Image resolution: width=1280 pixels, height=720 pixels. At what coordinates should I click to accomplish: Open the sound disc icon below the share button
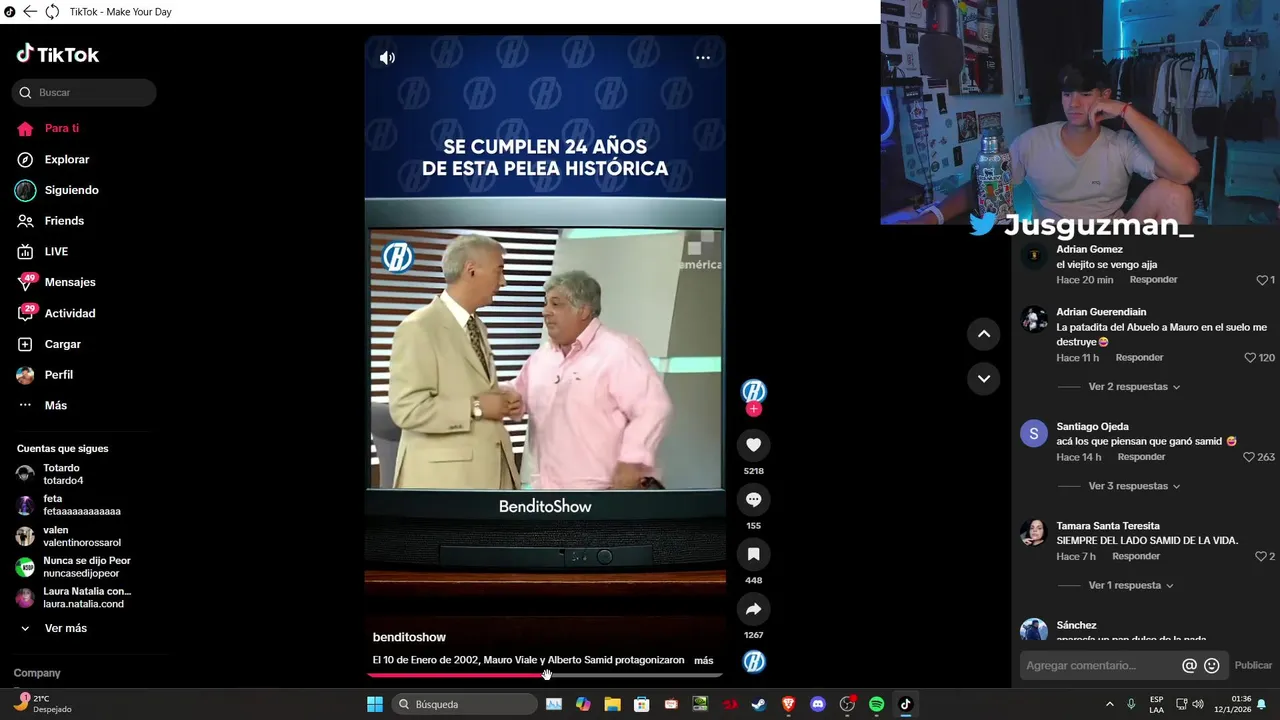click(754, 661)
